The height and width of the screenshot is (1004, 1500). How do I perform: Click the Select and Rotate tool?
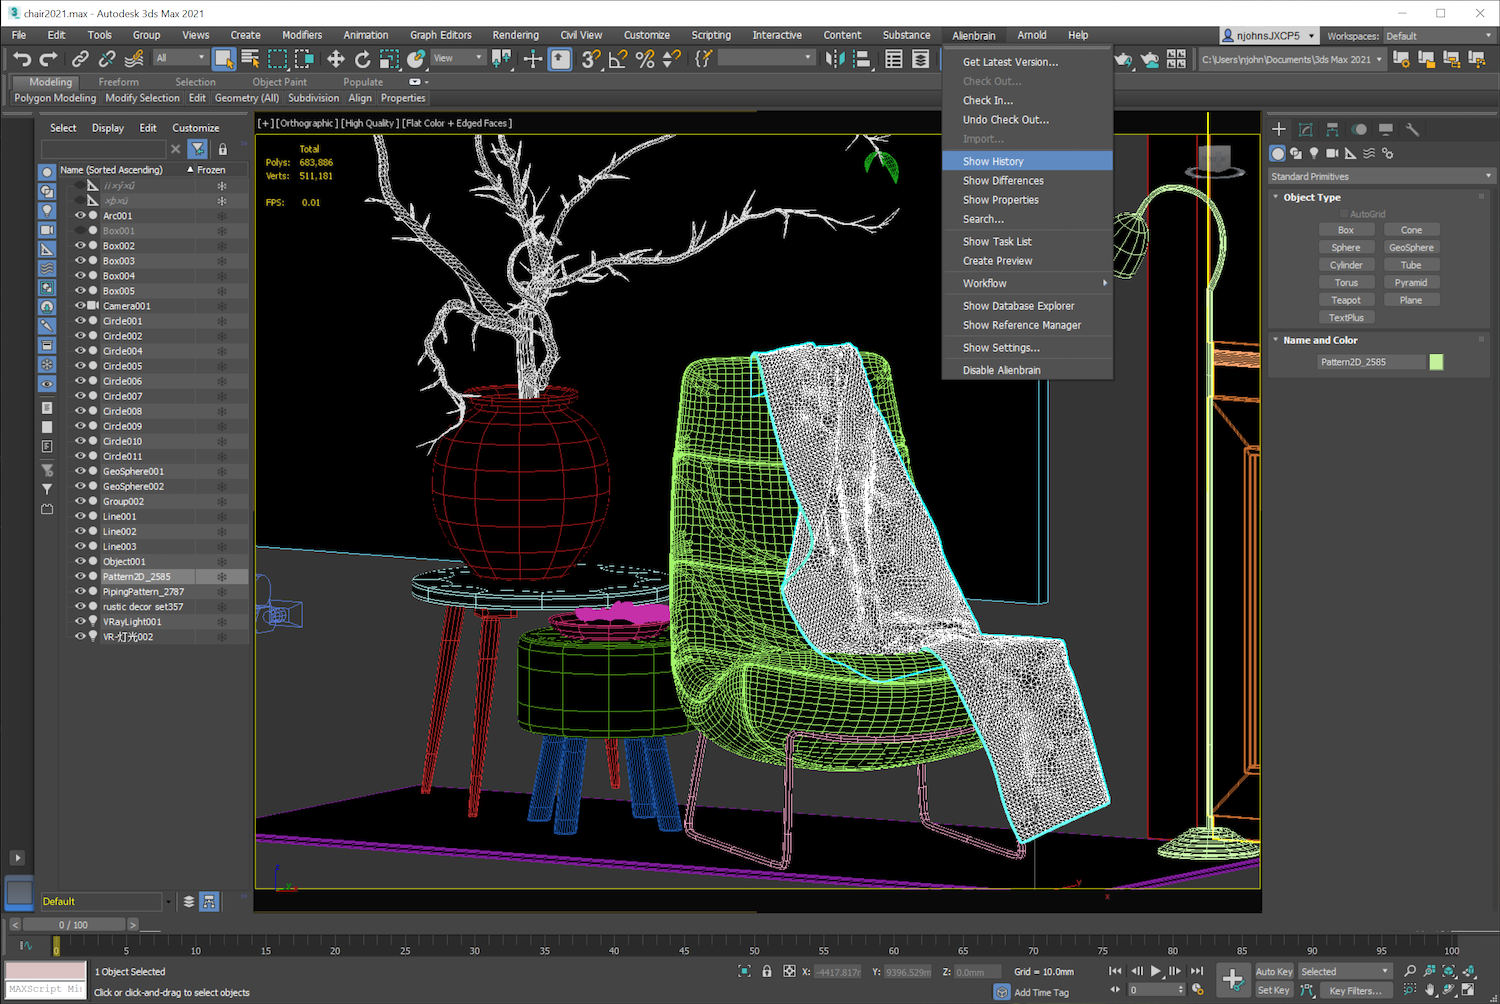click(362, 60)
